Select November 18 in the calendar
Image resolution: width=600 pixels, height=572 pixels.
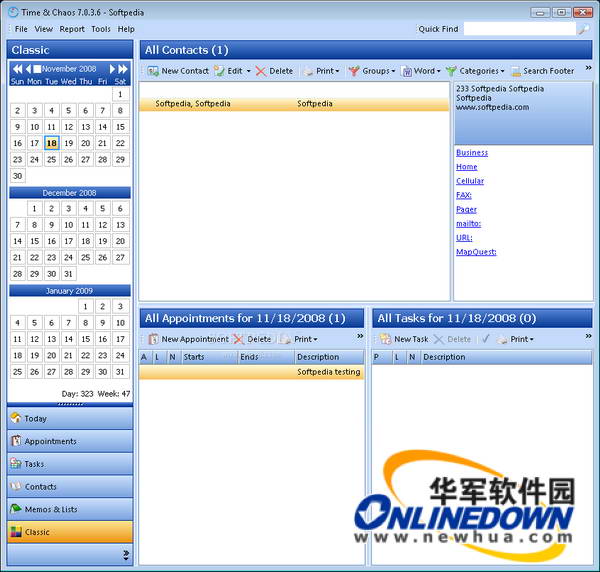click(x=52, y=143)
